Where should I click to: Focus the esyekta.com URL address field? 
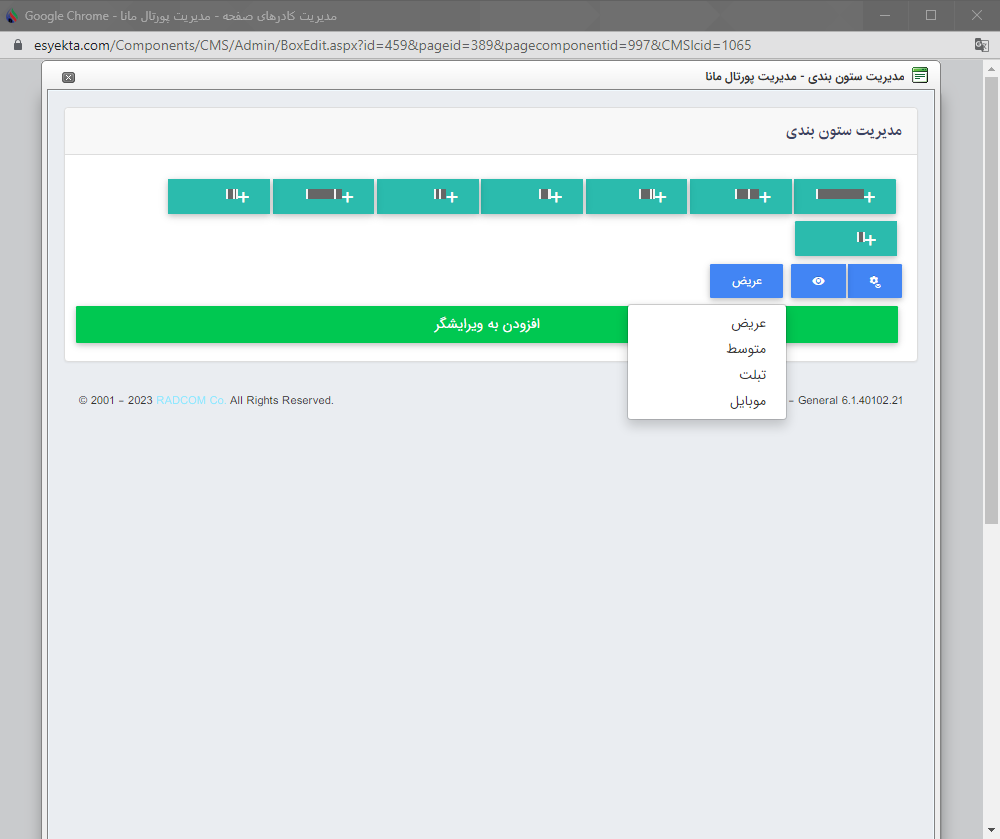click(400, 45)
